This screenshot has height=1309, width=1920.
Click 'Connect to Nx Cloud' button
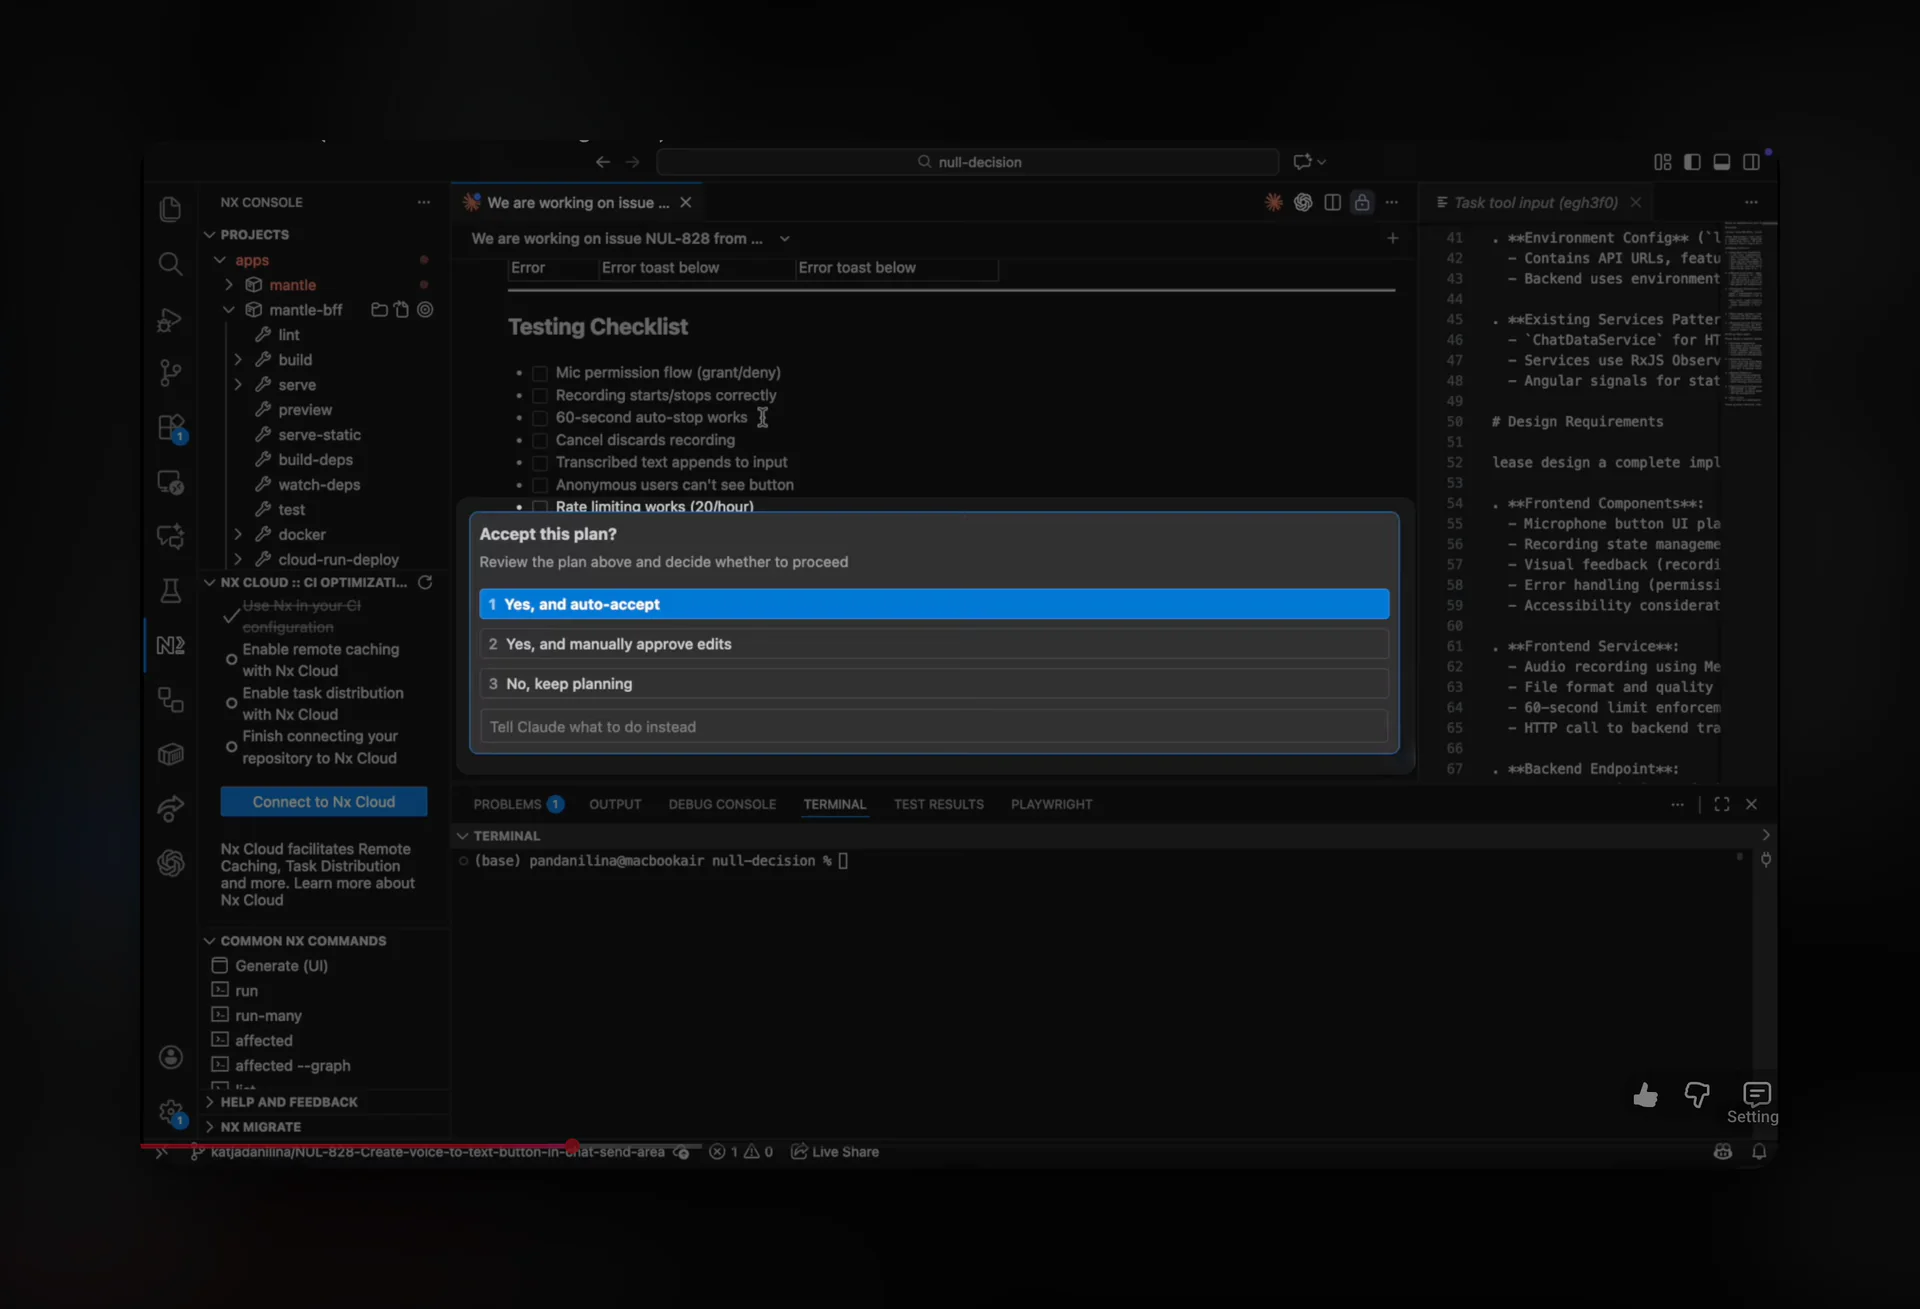click(324, 802)
